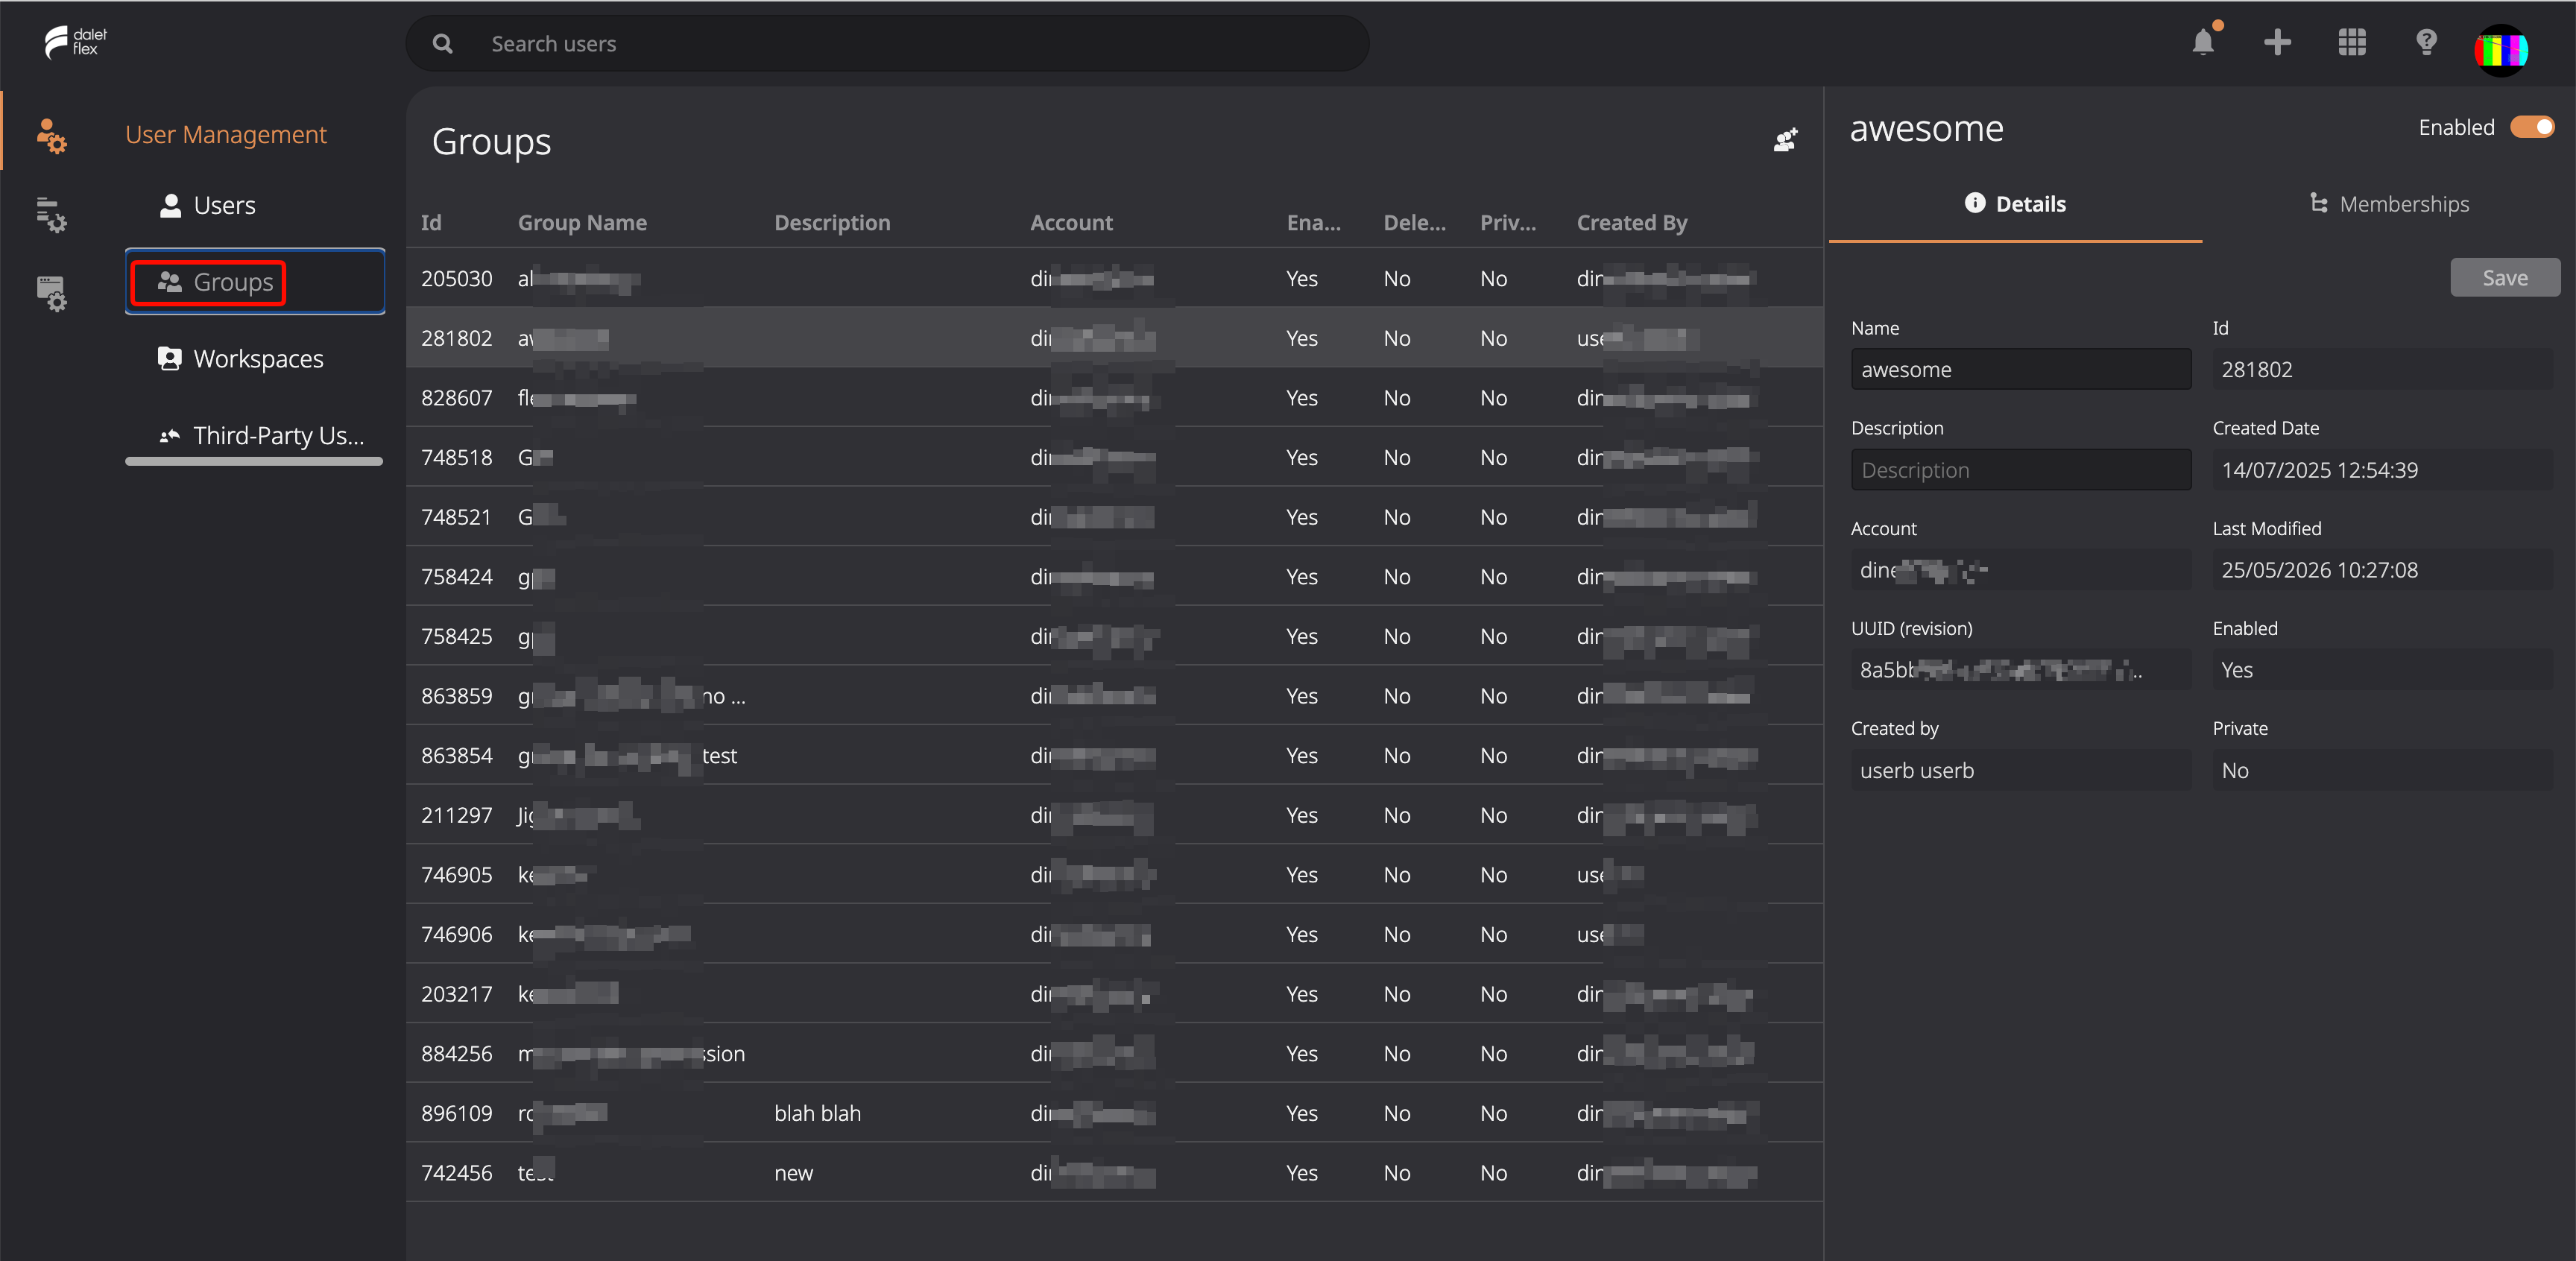The width and height of the screenshot is (2576, 1261).
Task: Select group row with Id 863859
Action: 1114,696
